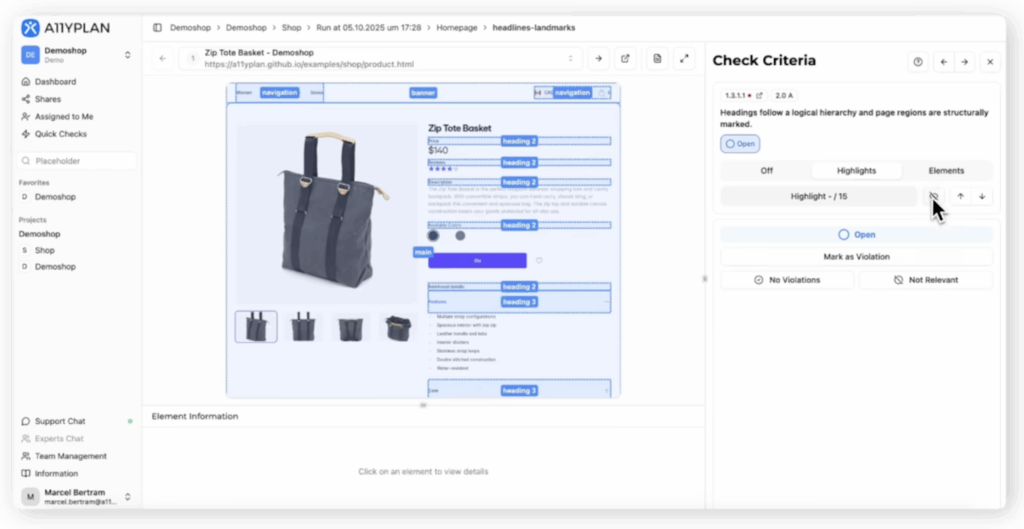The height and width of the screenshot is (529, 1024).
Task: Open Assigned to Me
Action: 64,116
